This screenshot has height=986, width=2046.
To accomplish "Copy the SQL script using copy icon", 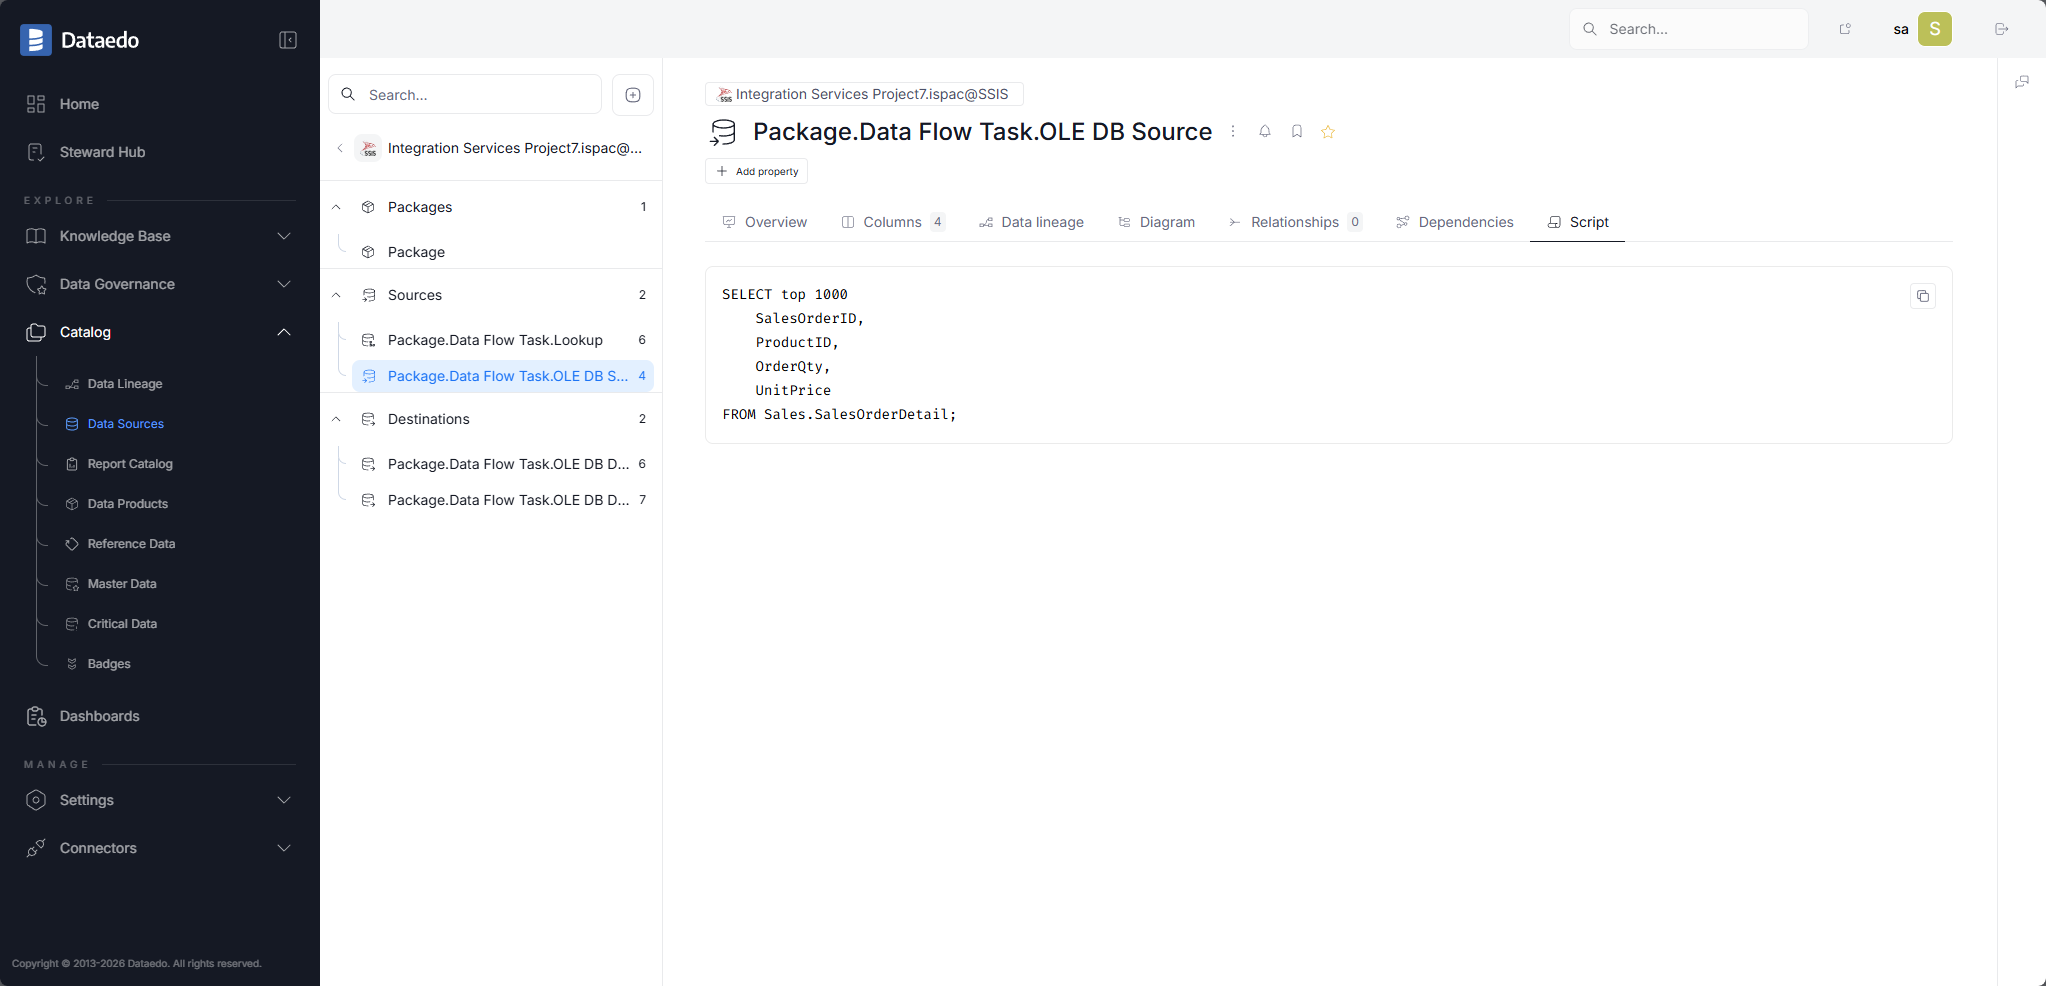I will [1921, 296].
